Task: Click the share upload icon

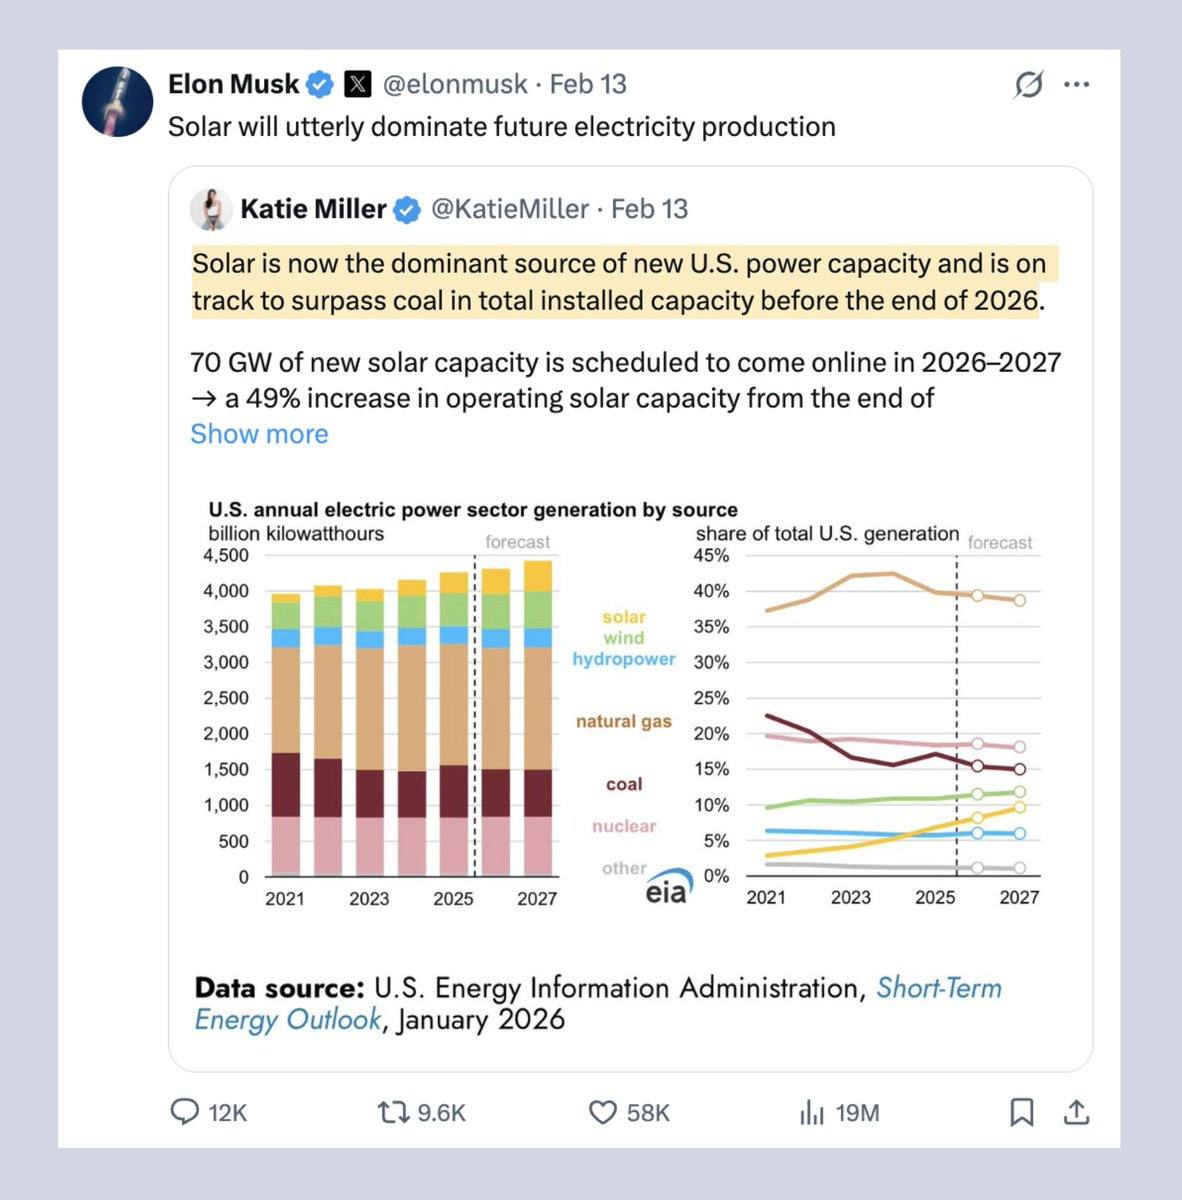Action: pos(1076,1112)
